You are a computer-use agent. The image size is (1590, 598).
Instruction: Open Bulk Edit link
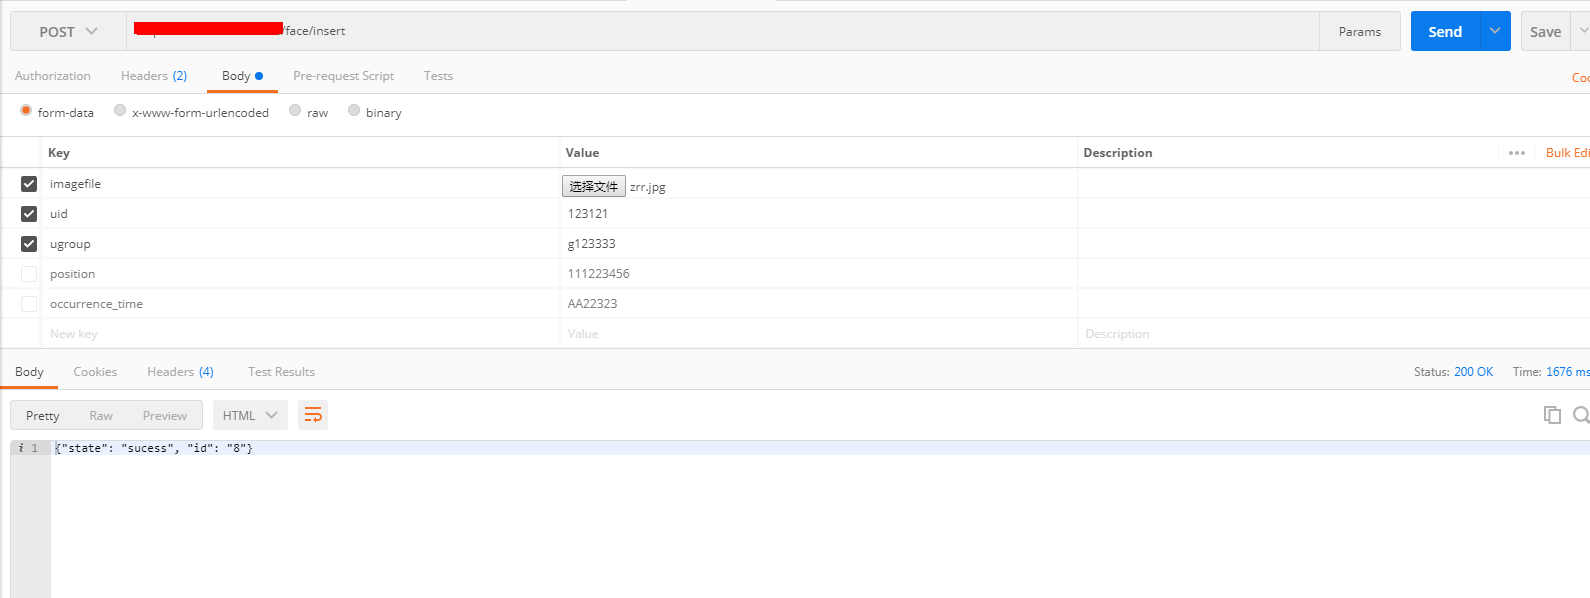pos(1566,153)
